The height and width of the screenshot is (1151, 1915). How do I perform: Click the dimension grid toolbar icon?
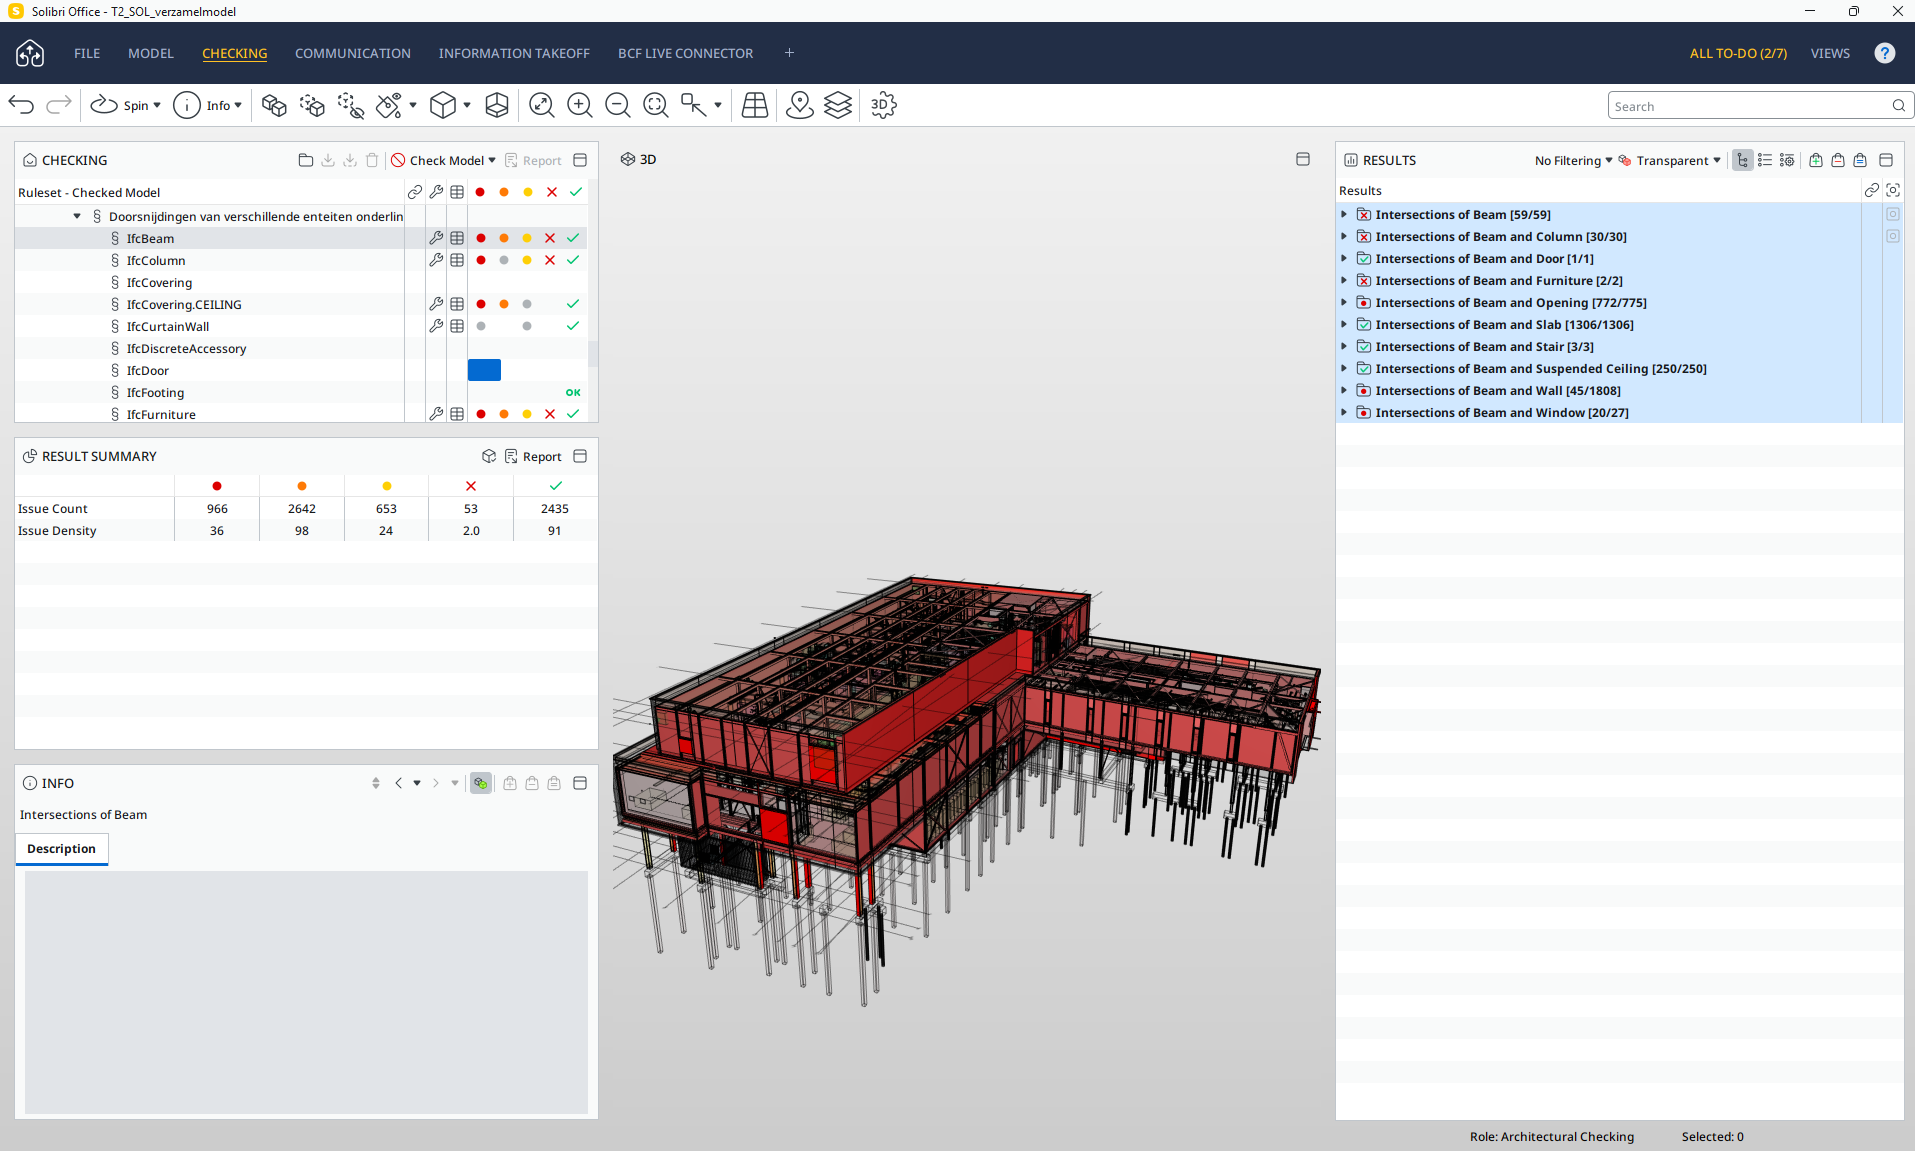tap(755, 105)
